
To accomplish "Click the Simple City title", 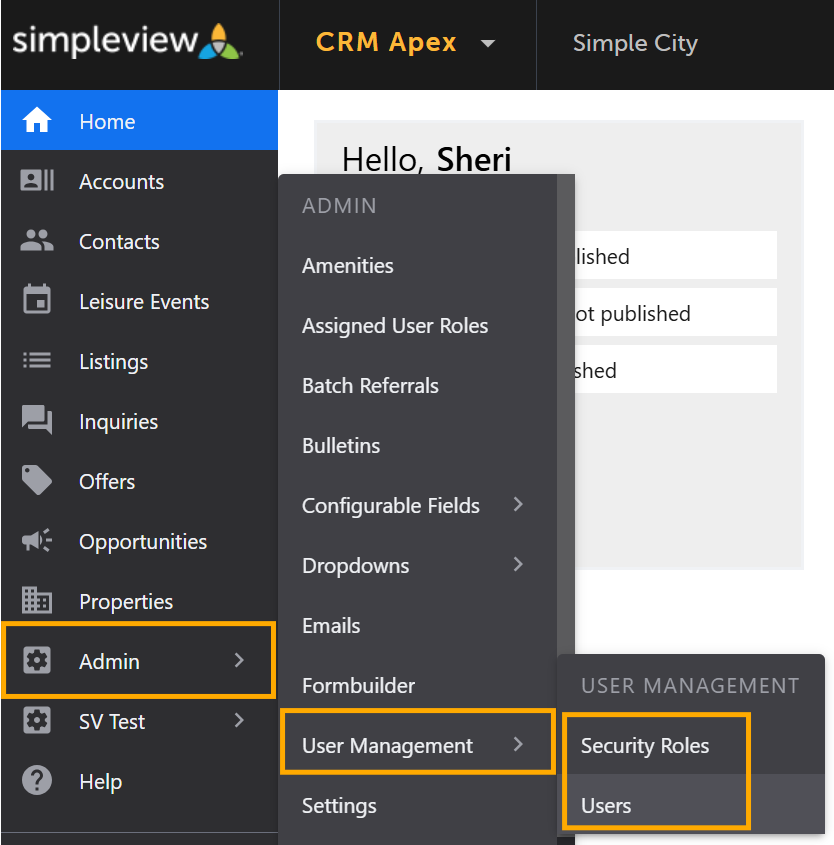I will [635, 43].
